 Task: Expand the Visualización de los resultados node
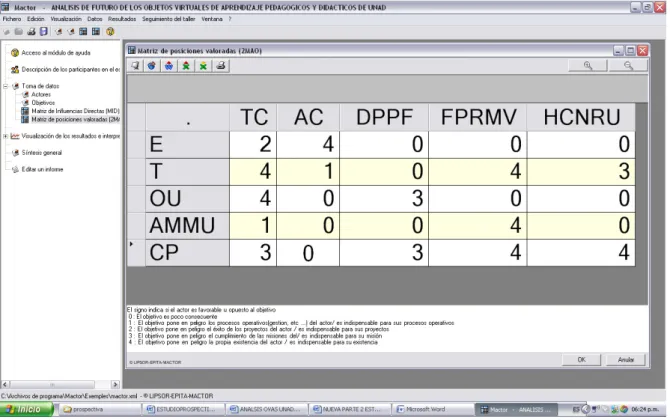pyautogui.click(x=6, y=136)
